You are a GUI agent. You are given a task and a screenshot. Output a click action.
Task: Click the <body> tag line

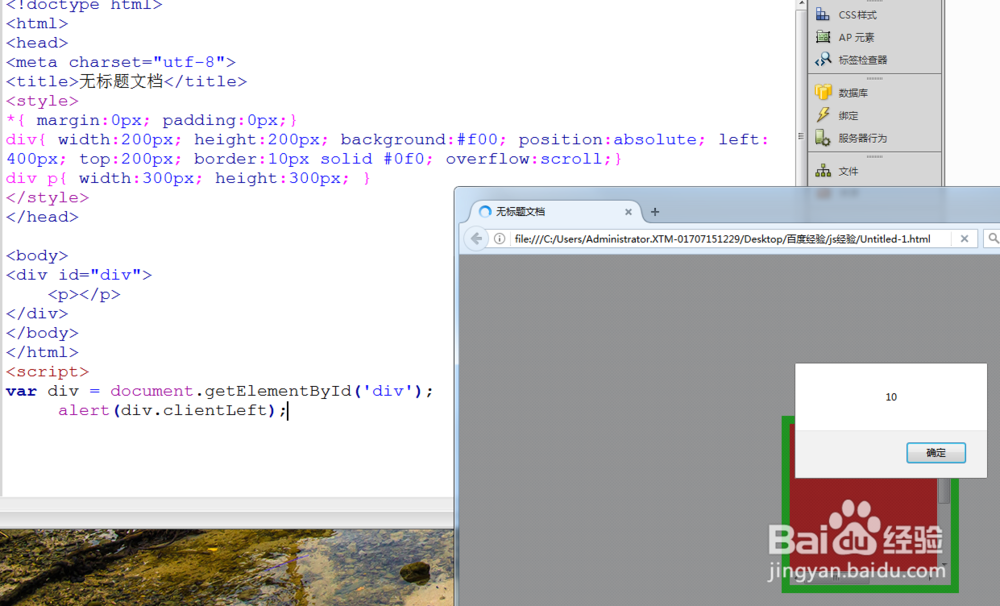pos(37,256)
